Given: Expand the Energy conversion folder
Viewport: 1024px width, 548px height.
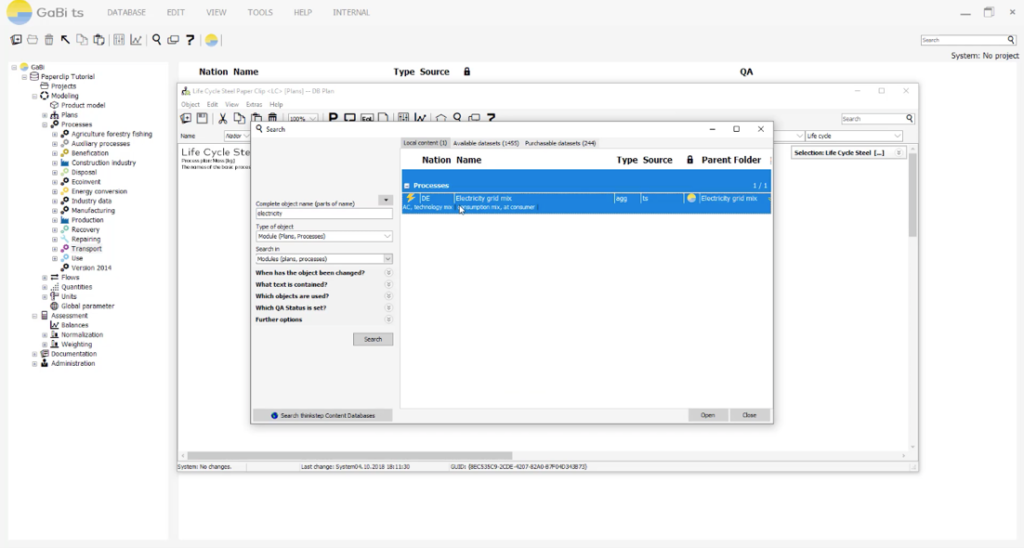Looking at the screenshot, I should point(55,191).
